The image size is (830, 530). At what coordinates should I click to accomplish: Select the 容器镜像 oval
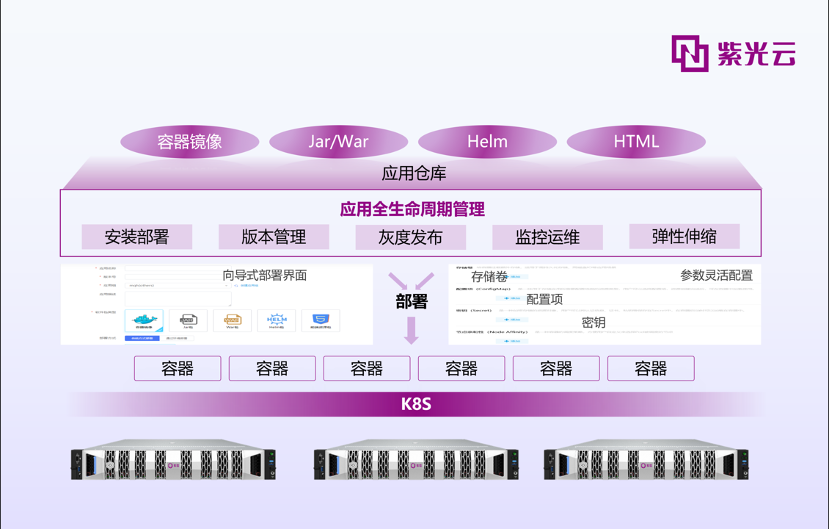tap(189, 142)
